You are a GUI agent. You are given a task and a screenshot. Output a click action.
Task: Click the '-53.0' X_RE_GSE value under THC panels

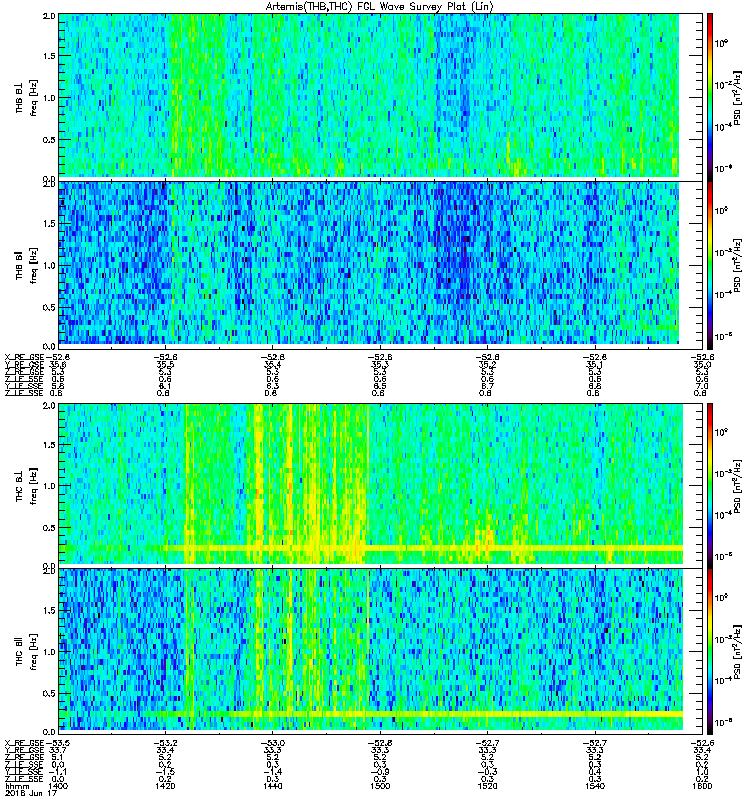click(x=273, y=743)
